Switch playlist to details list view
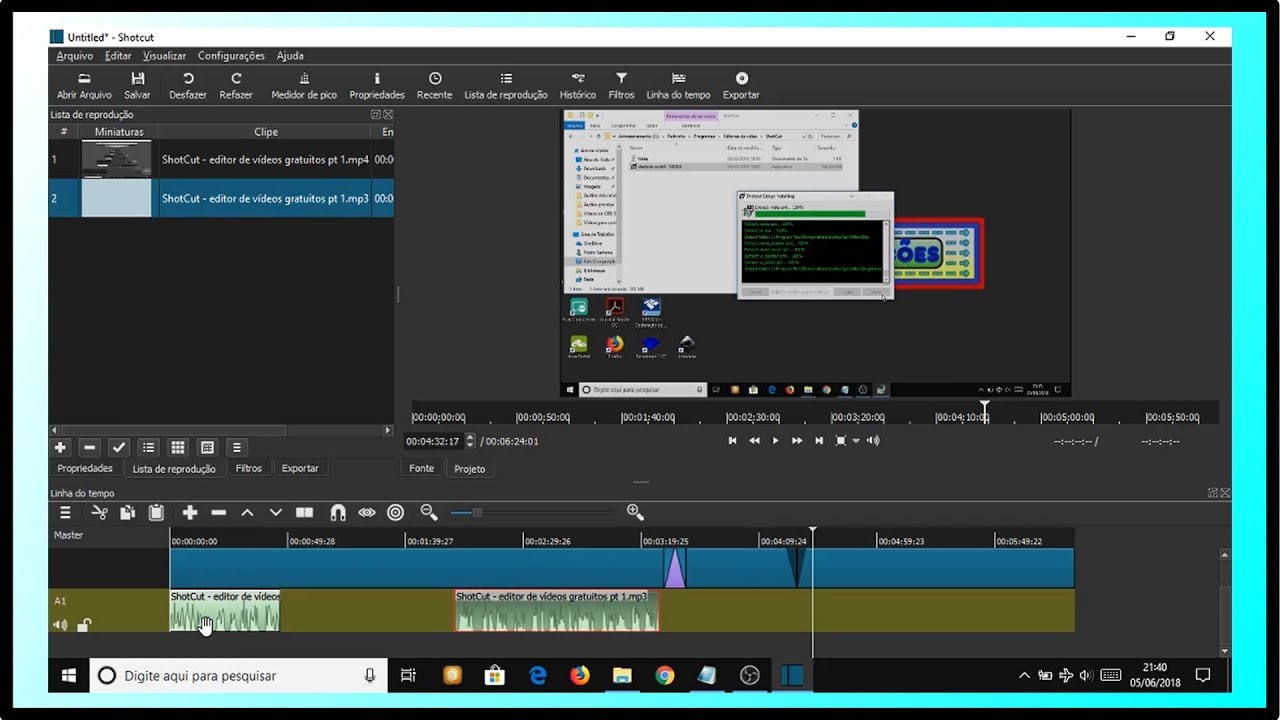The width and height of the screenshot is (1280, 720). click(x=148, y=447)
